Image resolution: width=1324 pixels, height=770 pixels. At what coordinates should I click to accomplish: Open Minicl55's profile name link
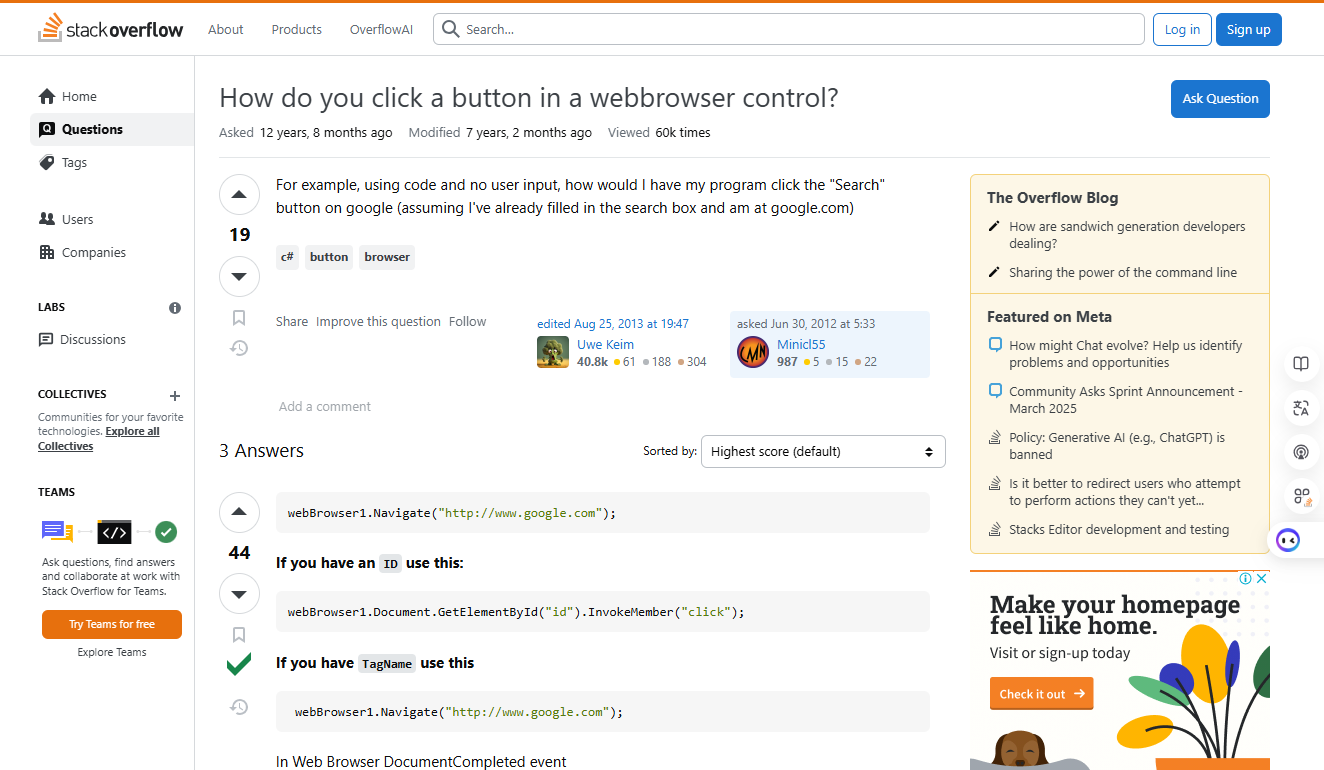coord(802,345)
